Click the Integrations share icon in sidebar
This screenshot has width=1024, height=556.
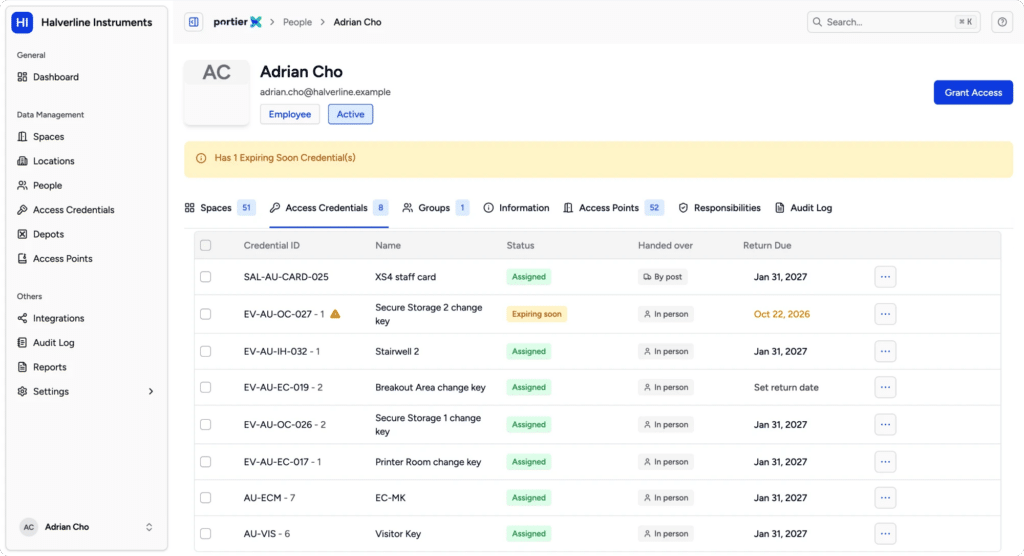pos(22,318)
